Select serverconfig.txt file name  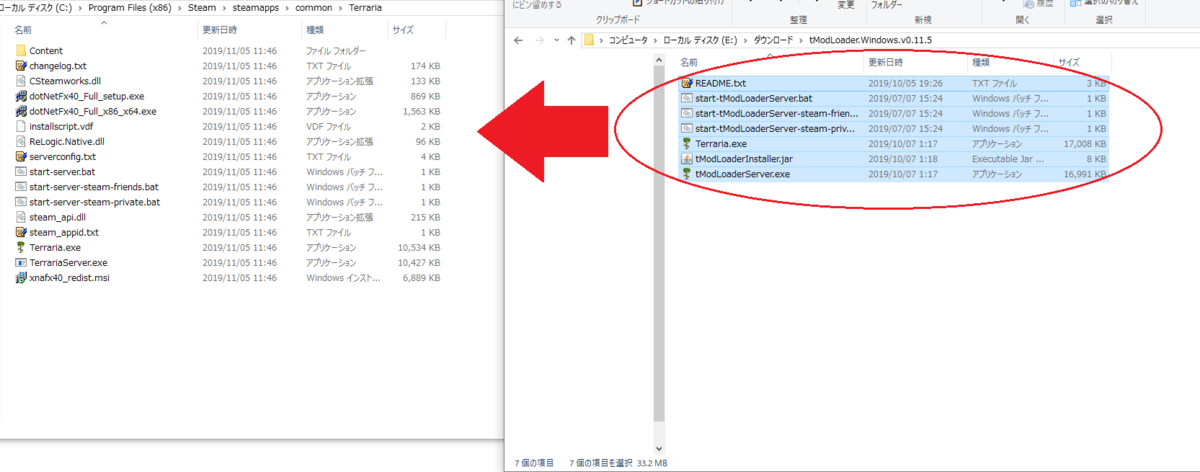click(x=62, y=157)
